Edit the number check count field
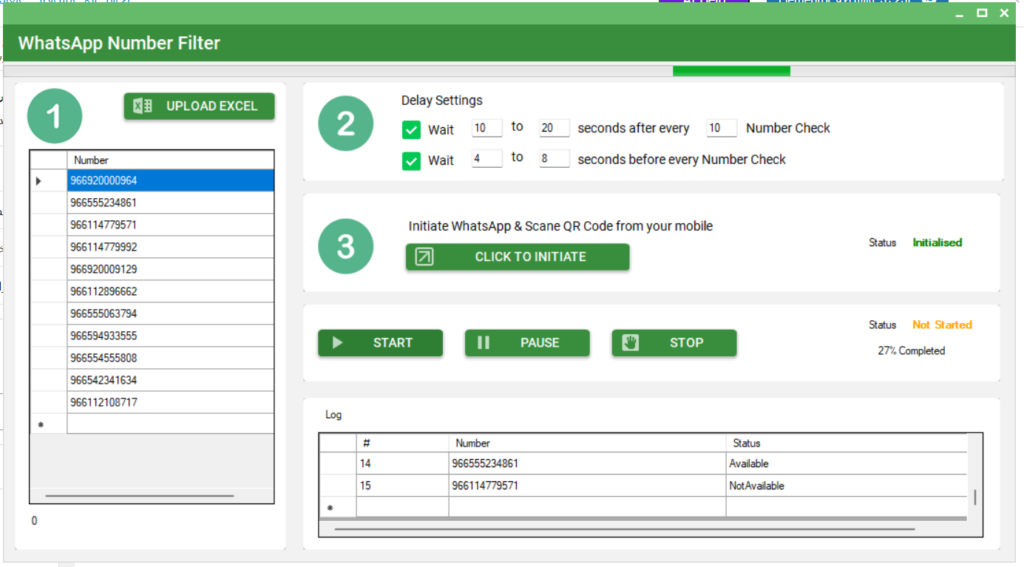Viewport: 1024px width, 567px height. pyautogui.click(x=721, y=128)
